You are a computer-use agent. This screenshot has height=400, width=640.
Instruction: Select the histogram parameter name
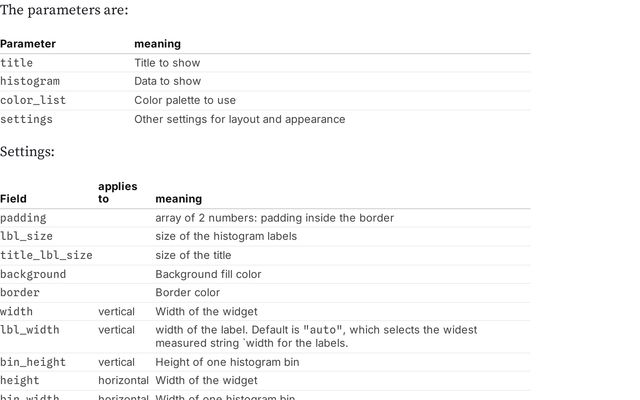(30, 81)
